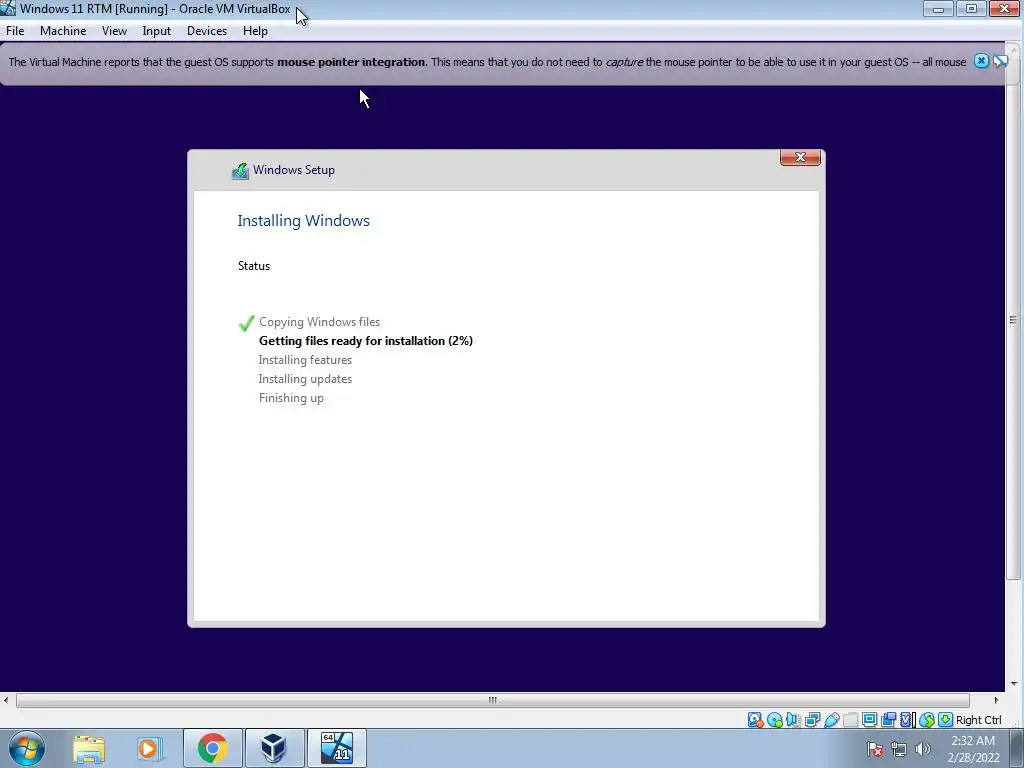Click bold 'mouse pointer integration' notification text
Viewport: 1024px width, 768px height.
[351, 62]
